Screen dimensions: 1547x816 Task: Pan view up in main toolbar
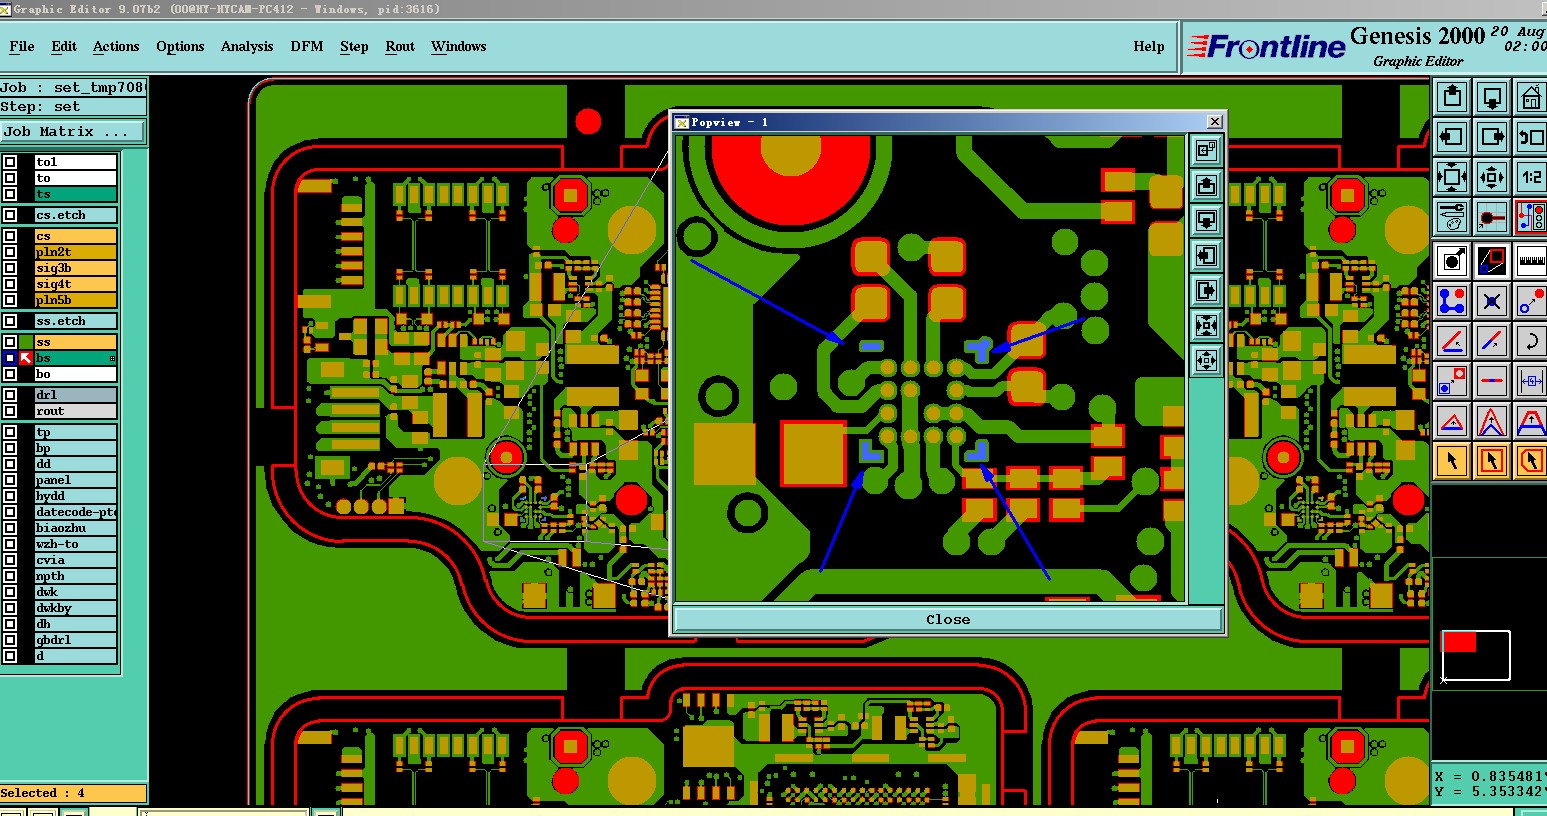(1452, 97)
